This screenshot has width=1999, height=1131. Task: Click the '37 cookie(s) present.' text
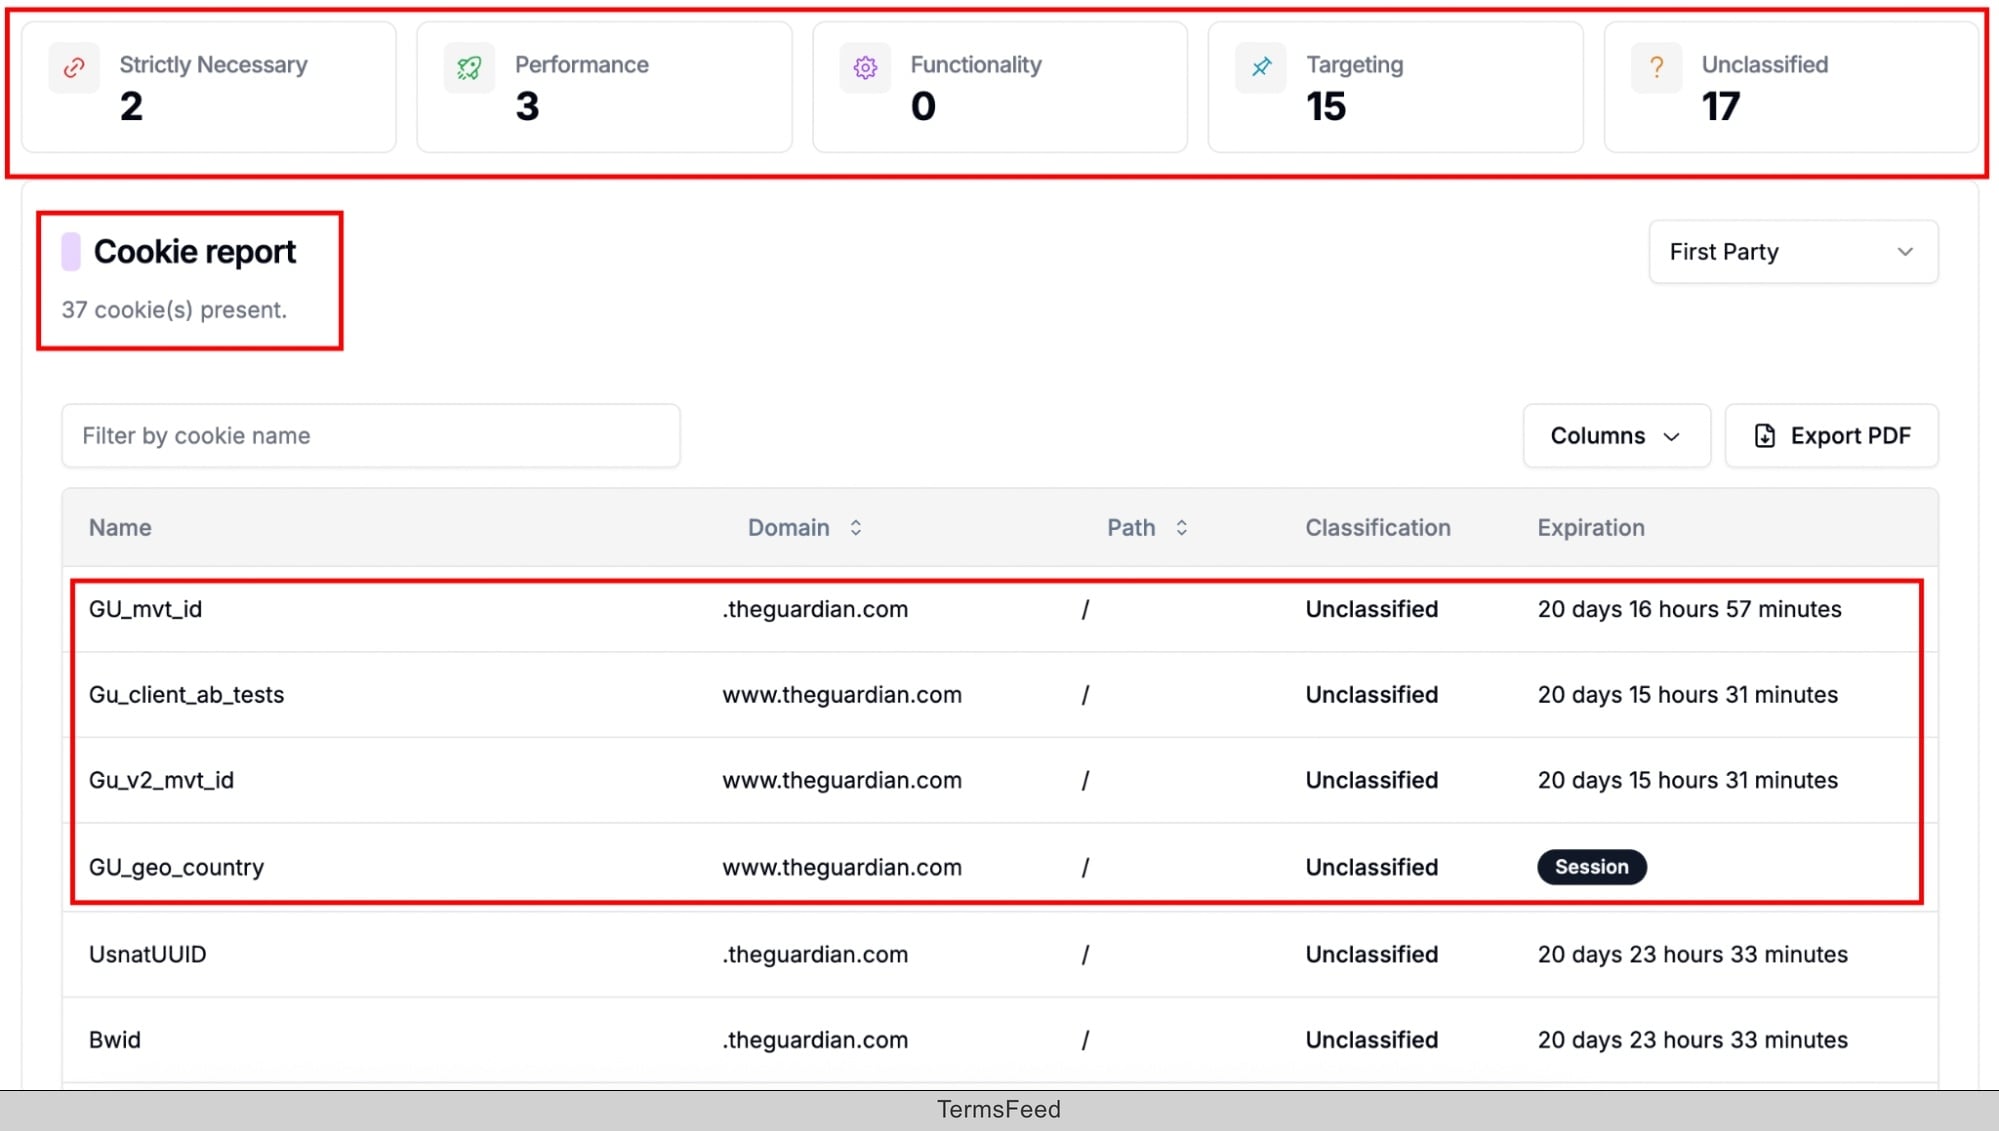click(174, 310)
